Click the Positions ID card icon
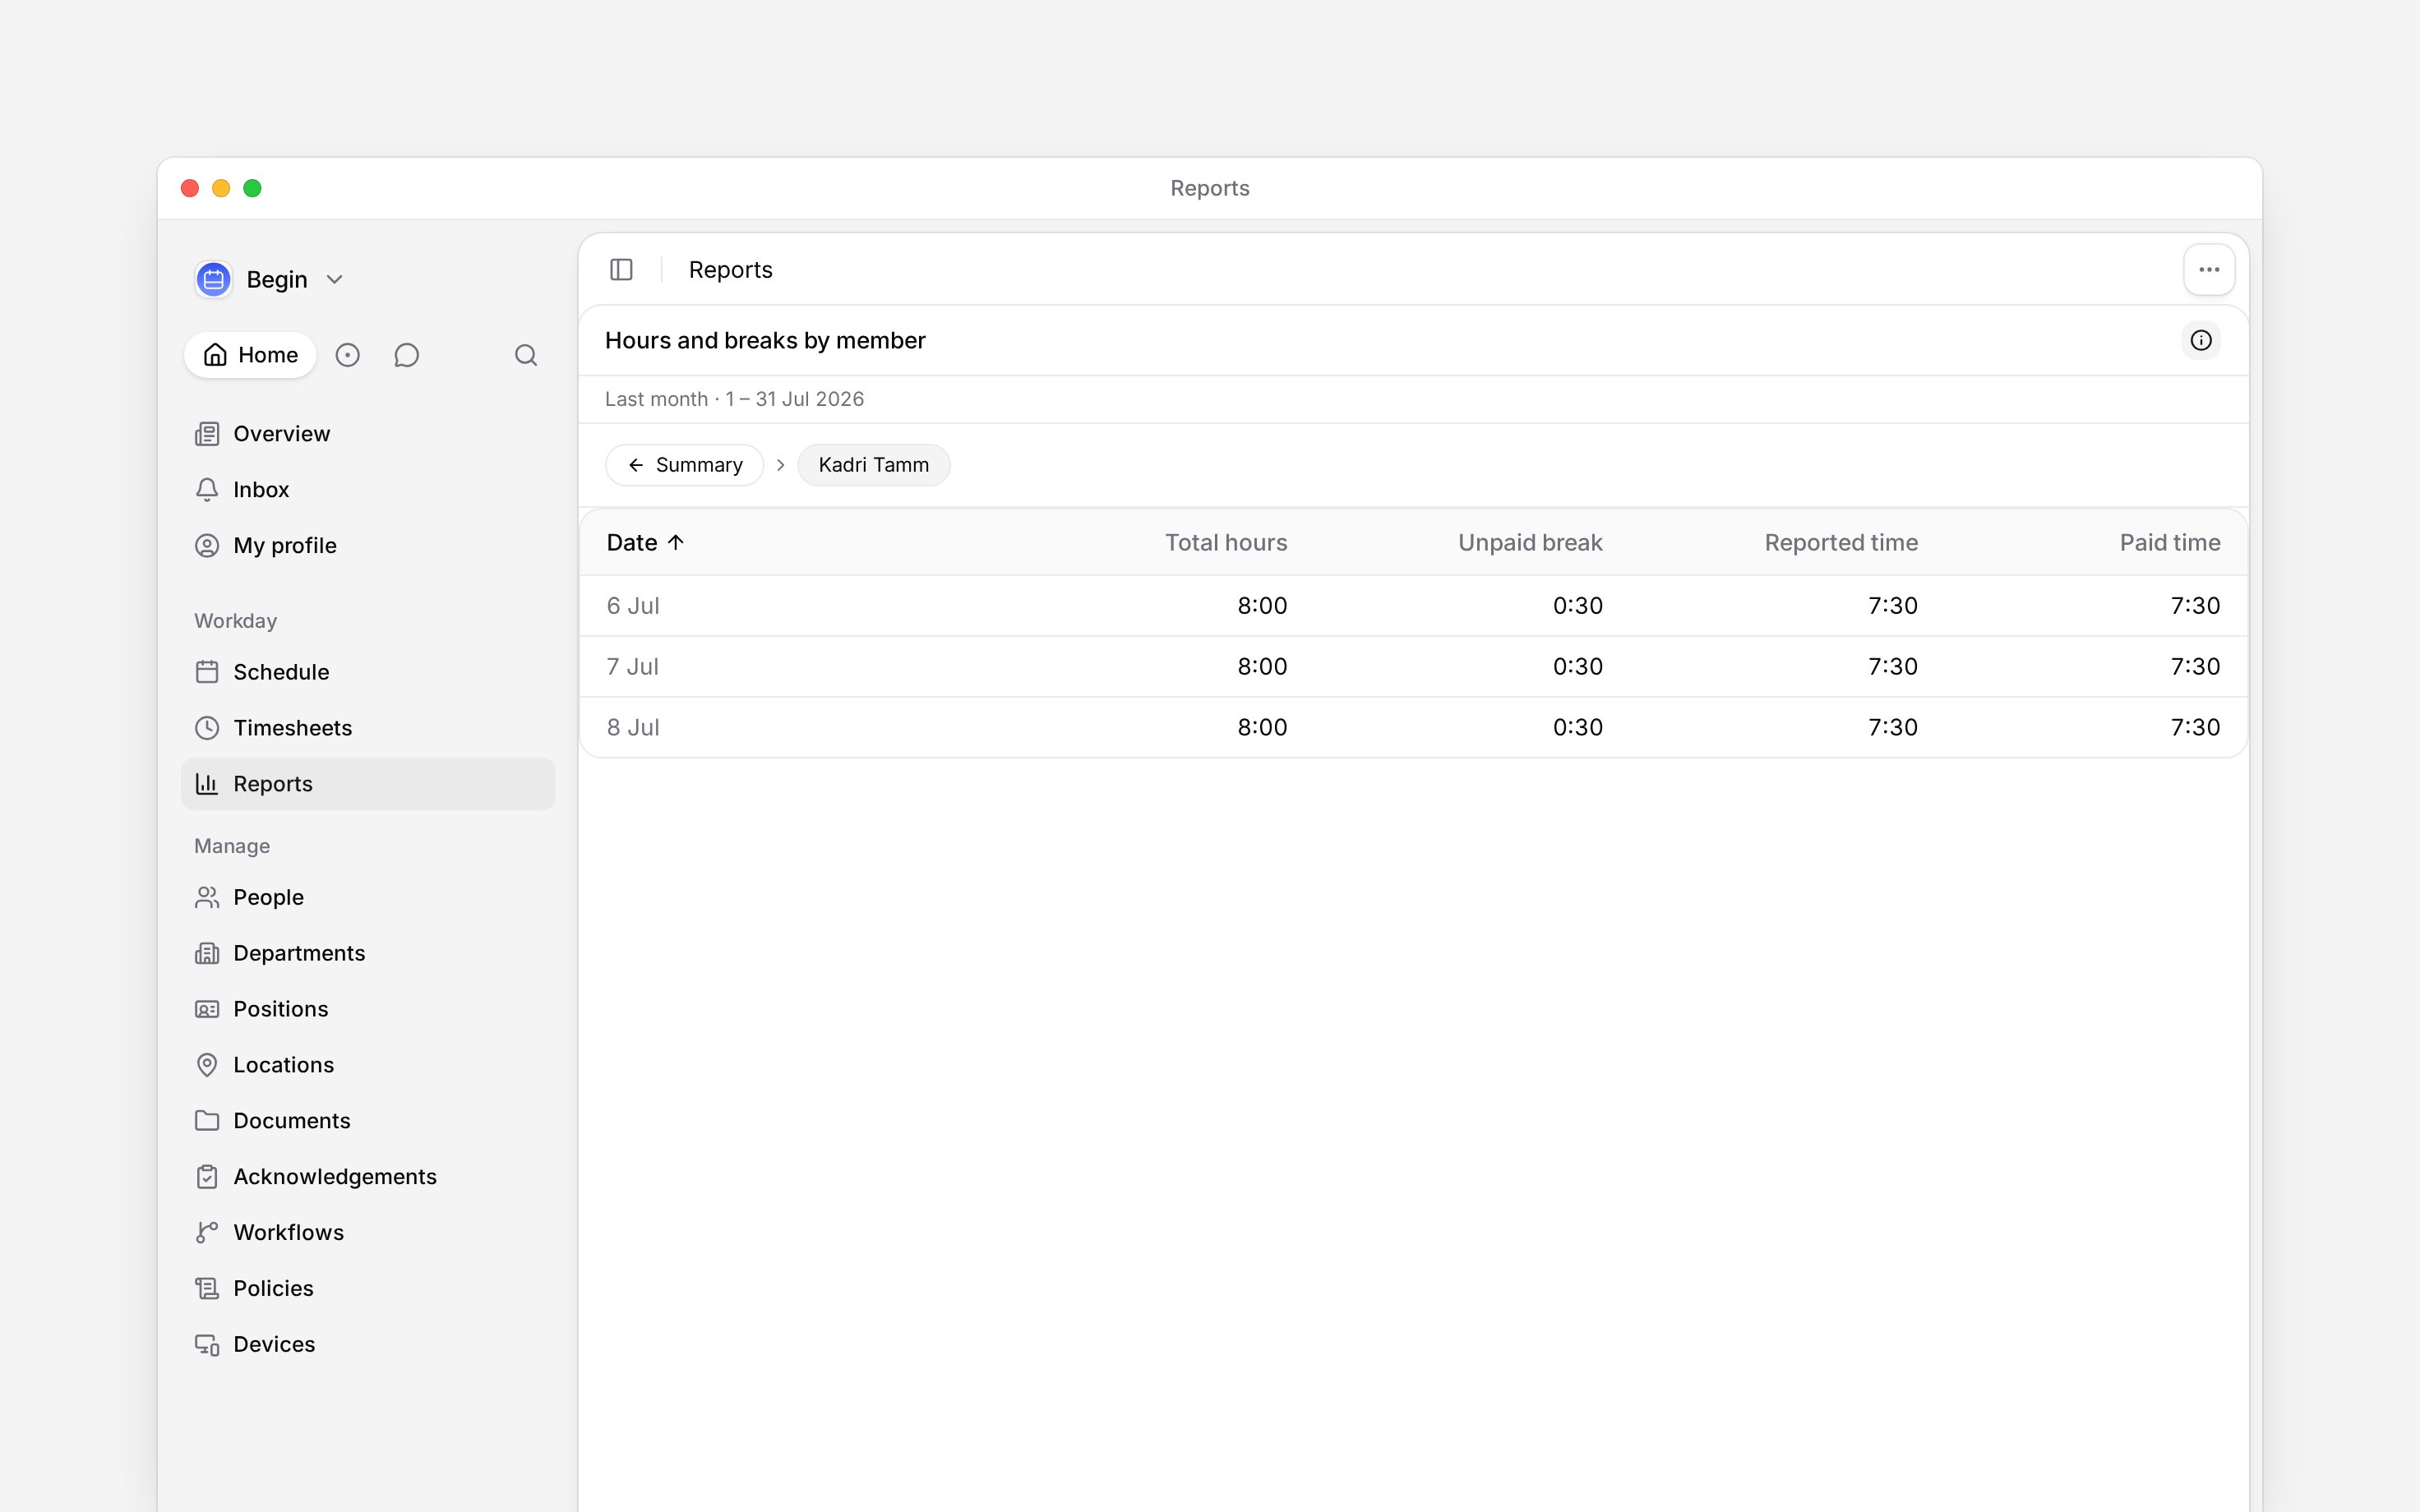 (x=207, y=1009)
